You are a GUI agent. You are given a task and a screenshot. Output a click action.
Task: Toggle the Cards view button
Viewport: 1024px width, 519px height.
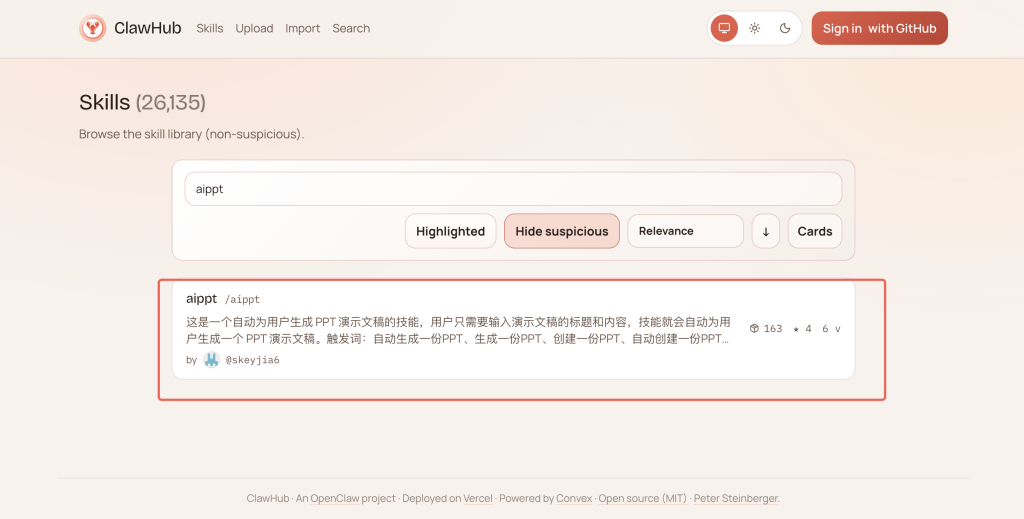pyautogui.click(x=814, y=231)
